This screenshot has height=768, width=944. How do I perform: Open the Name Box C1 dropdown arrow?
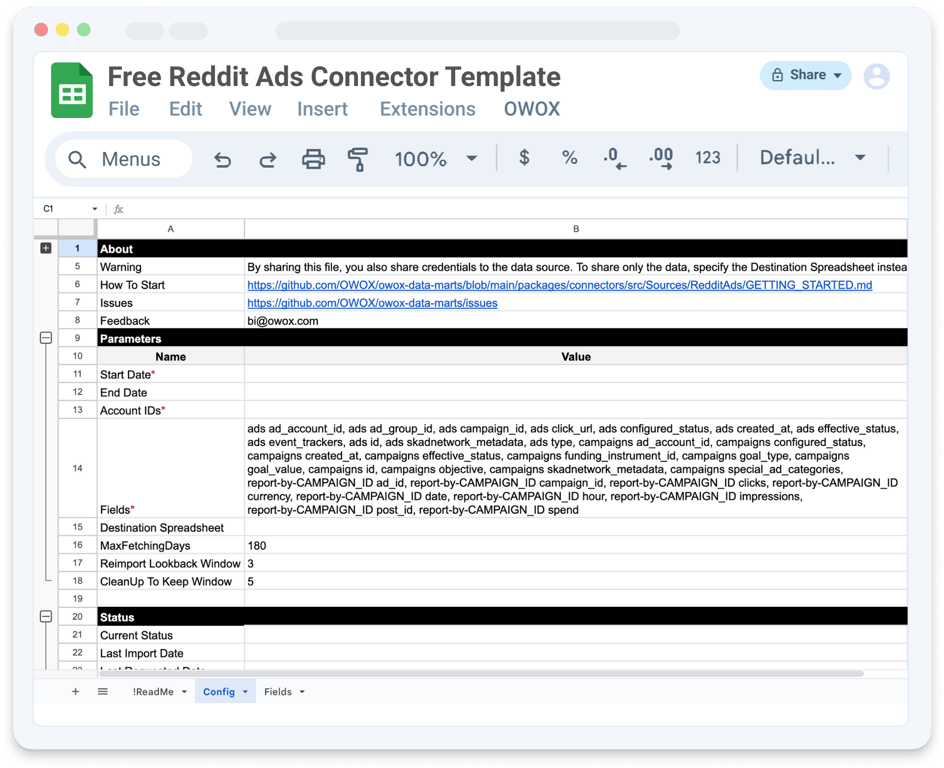tap(95, 209)
